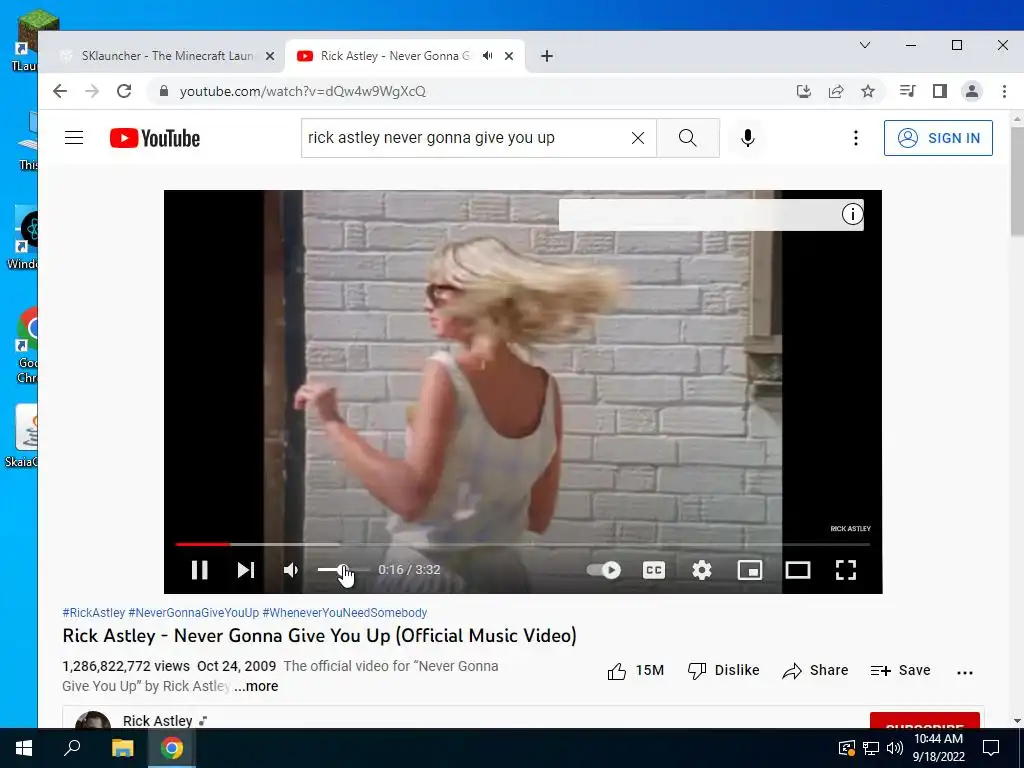1024x768 pixels.
Task: Open taskbar search
Action: click(x=72, y=748)
